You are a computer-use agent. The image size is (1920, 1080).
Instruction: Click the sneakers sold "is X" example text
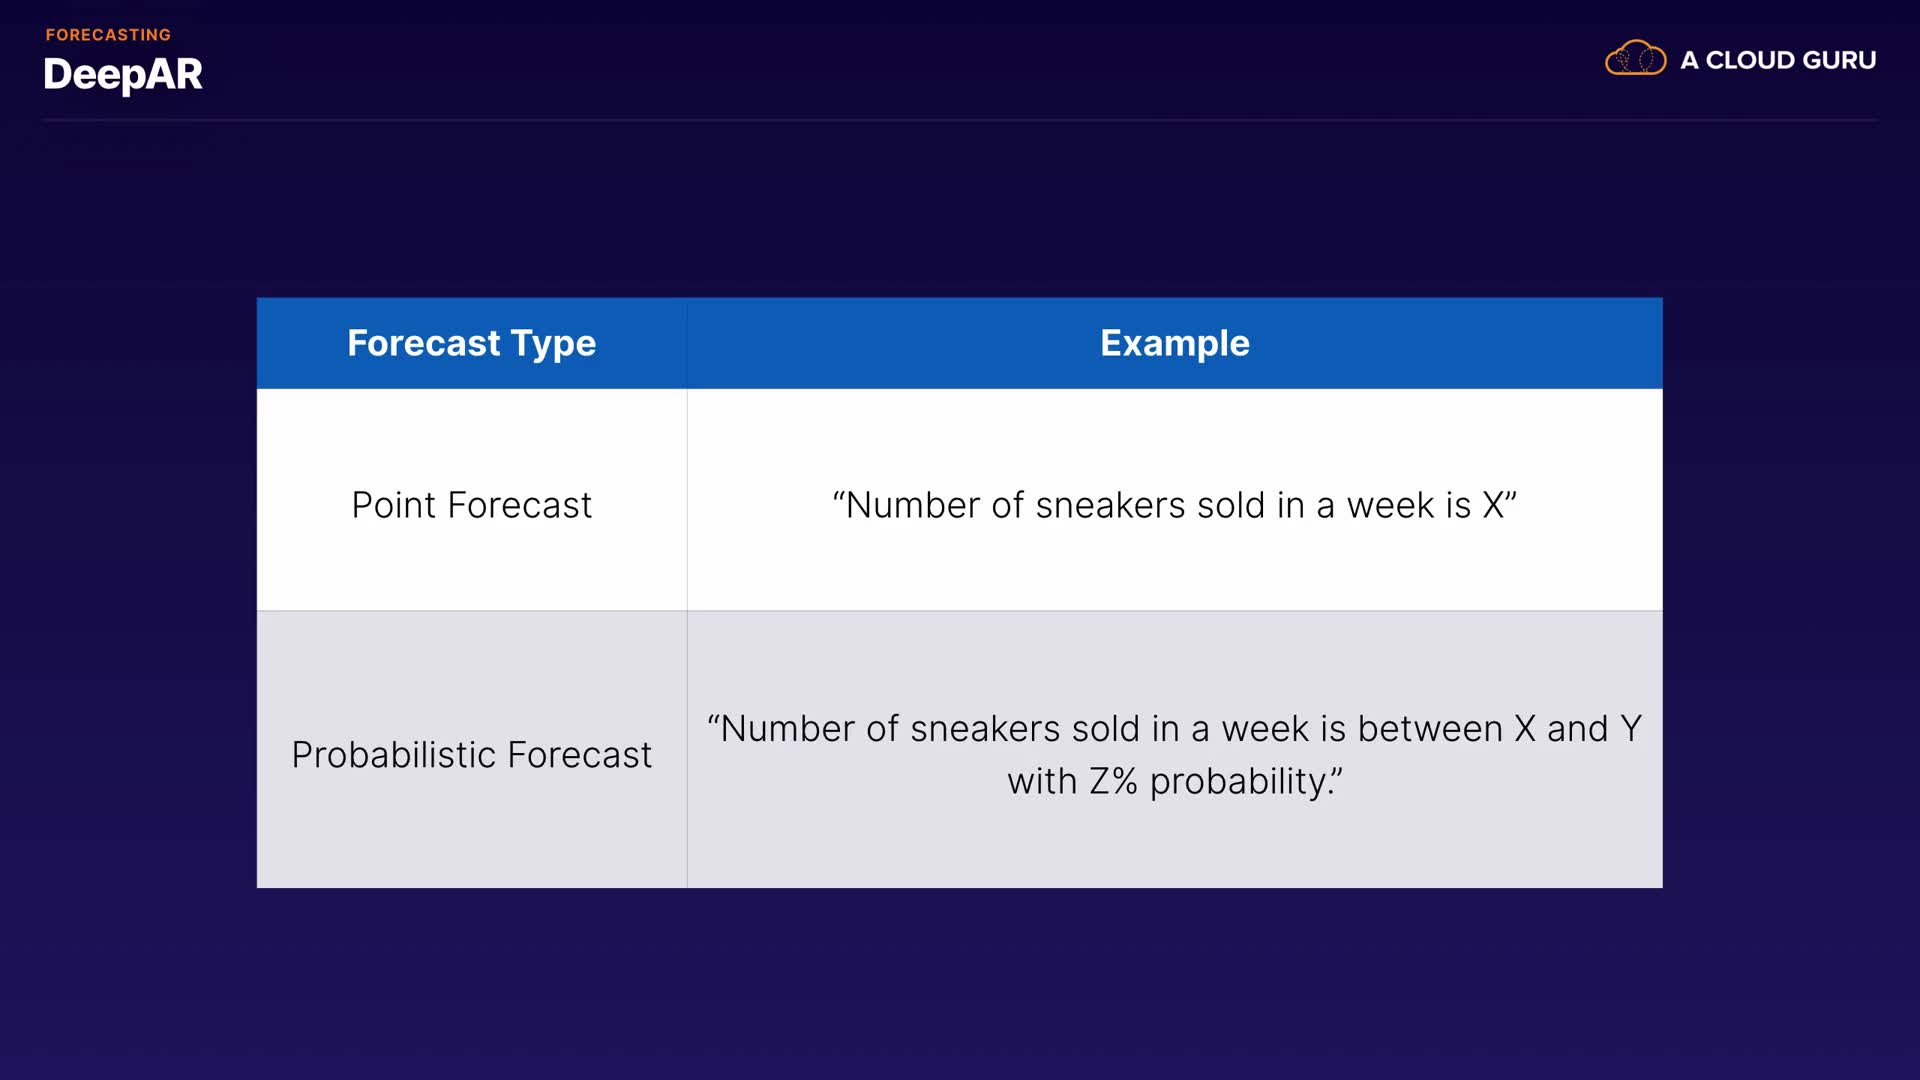click(1174, 505)
